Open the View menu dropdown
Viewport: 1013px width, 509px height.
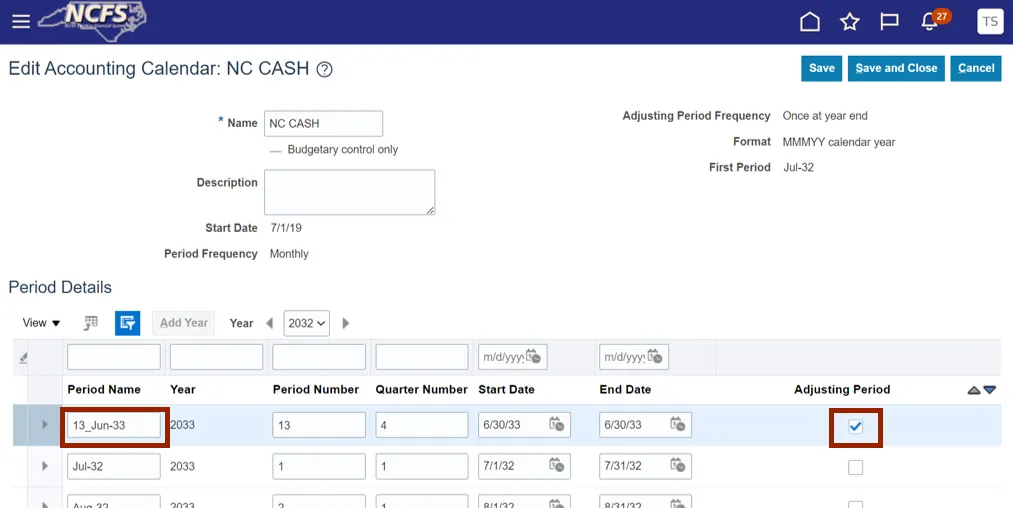click(x=41, y=323)
